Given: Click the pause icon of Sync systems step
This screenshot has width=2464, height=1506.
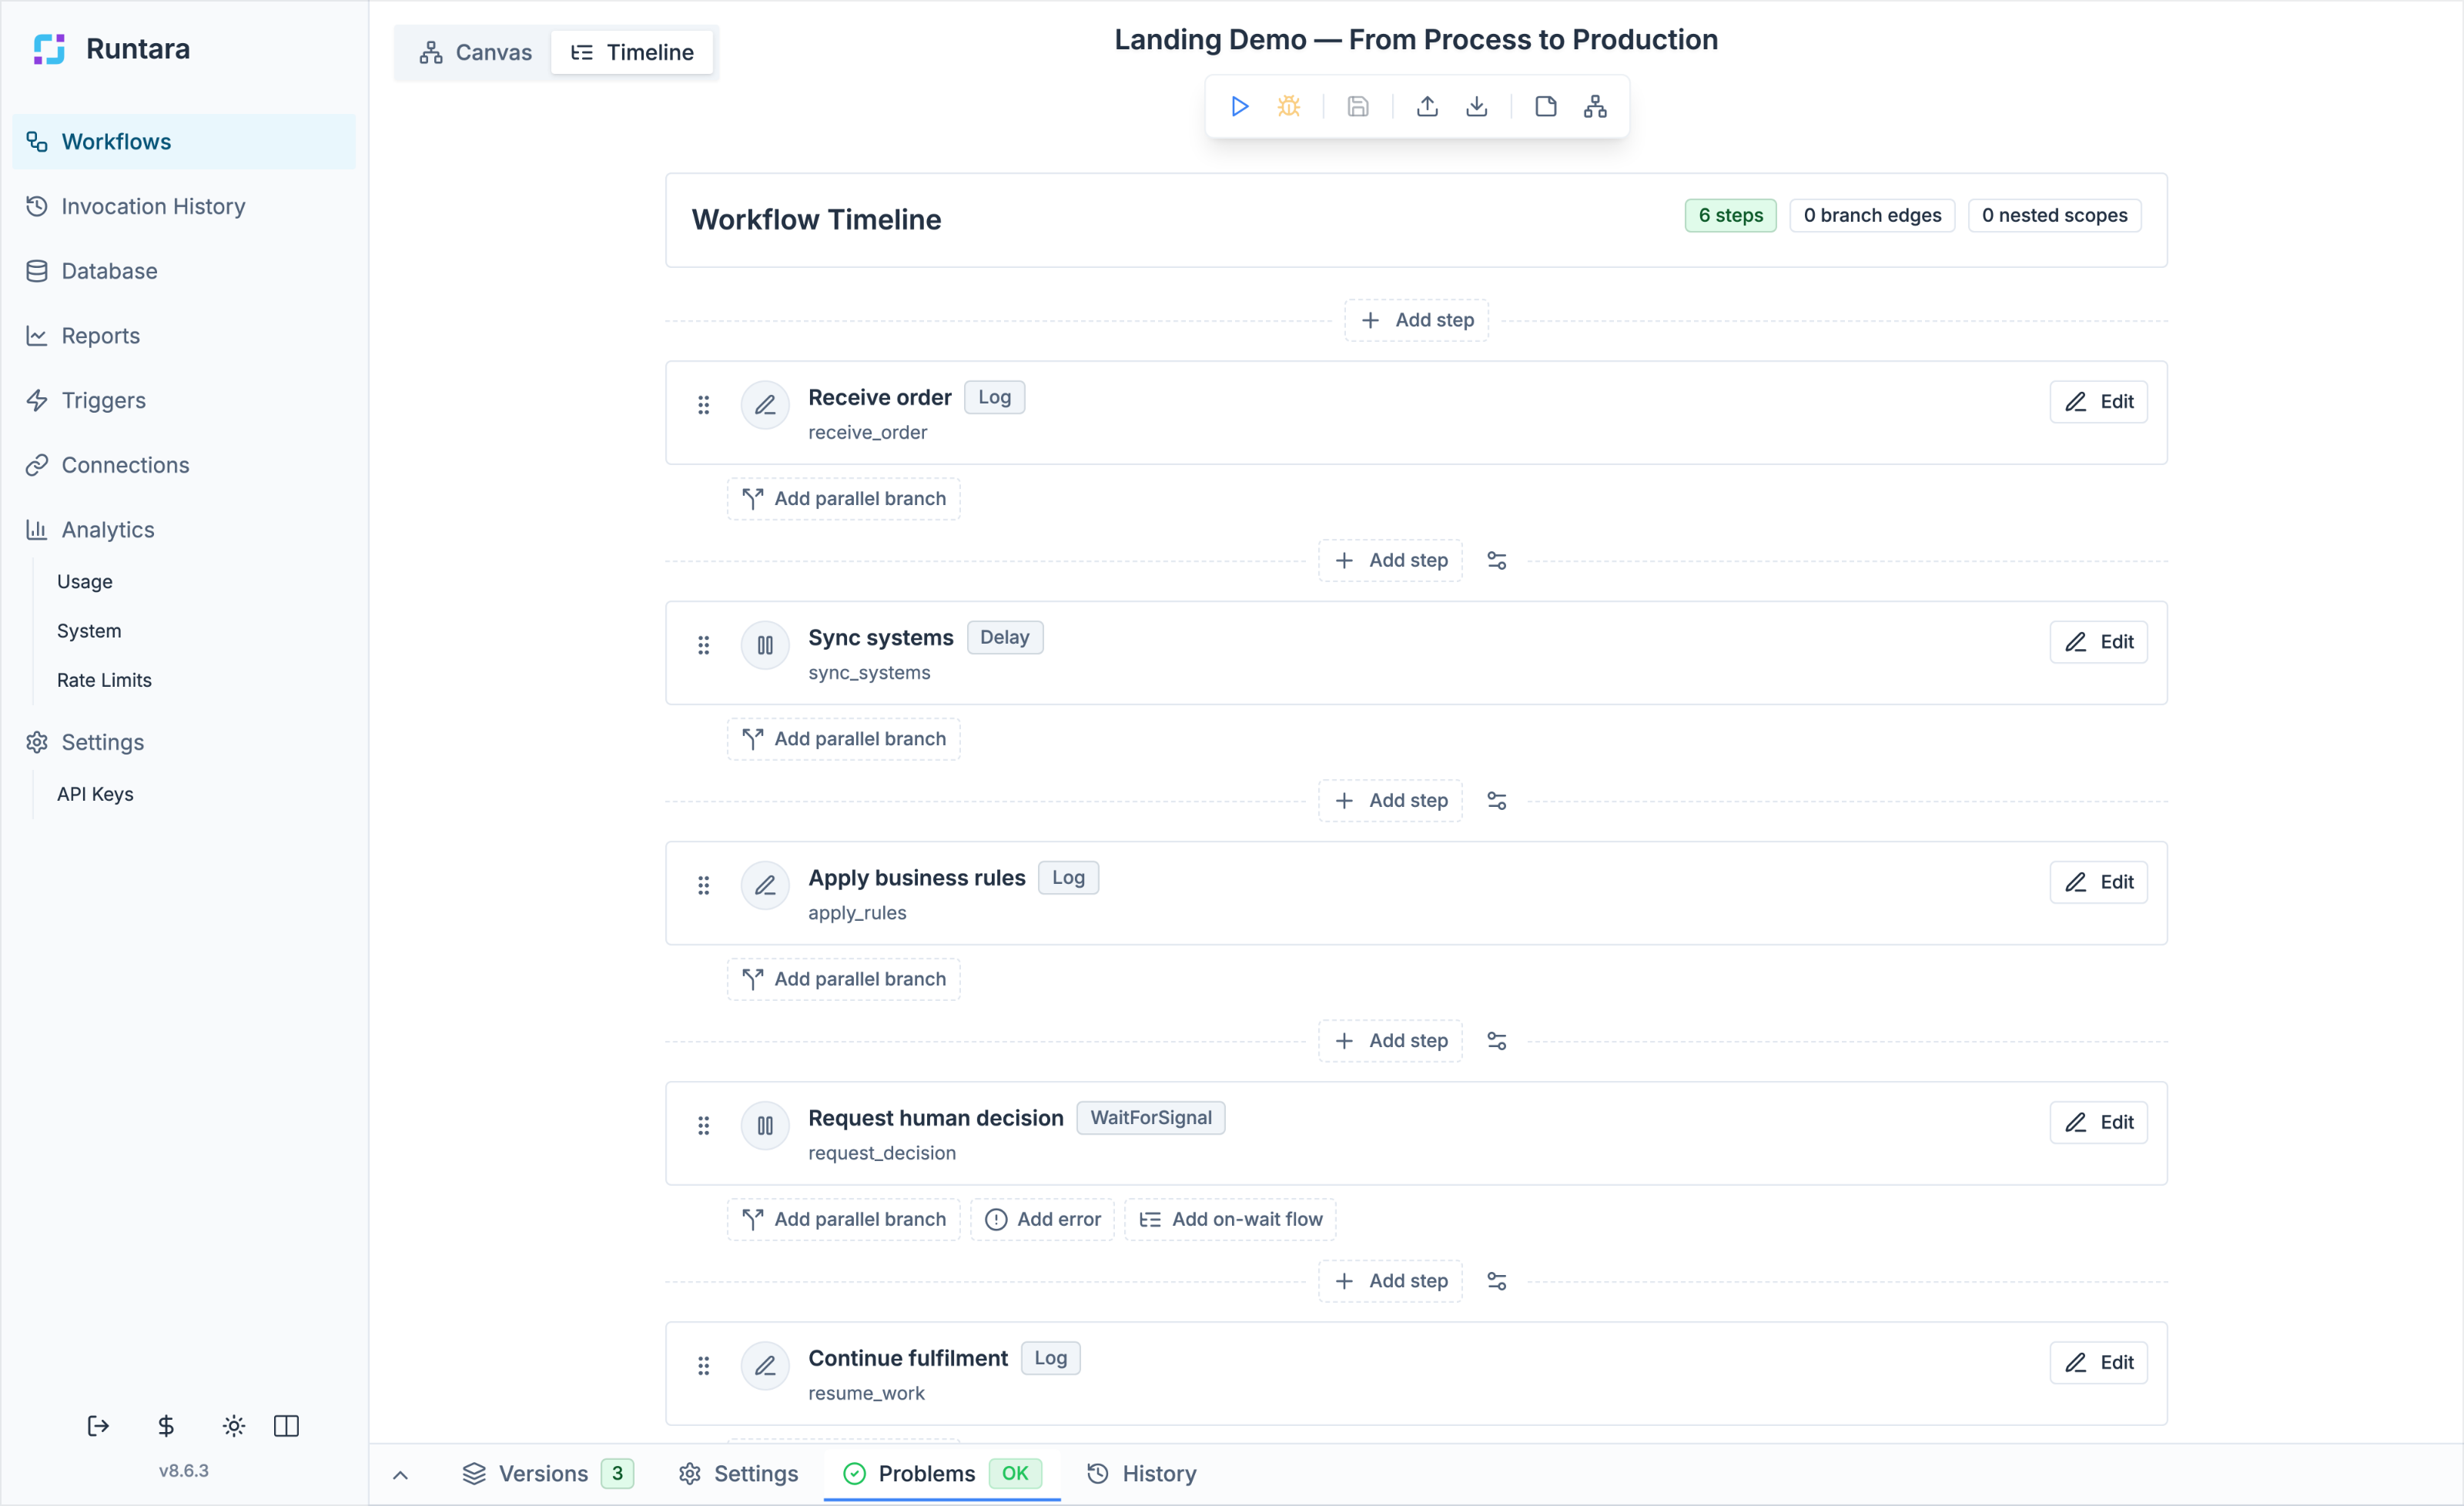Looking at the screenshot, I should click(765, 645).
